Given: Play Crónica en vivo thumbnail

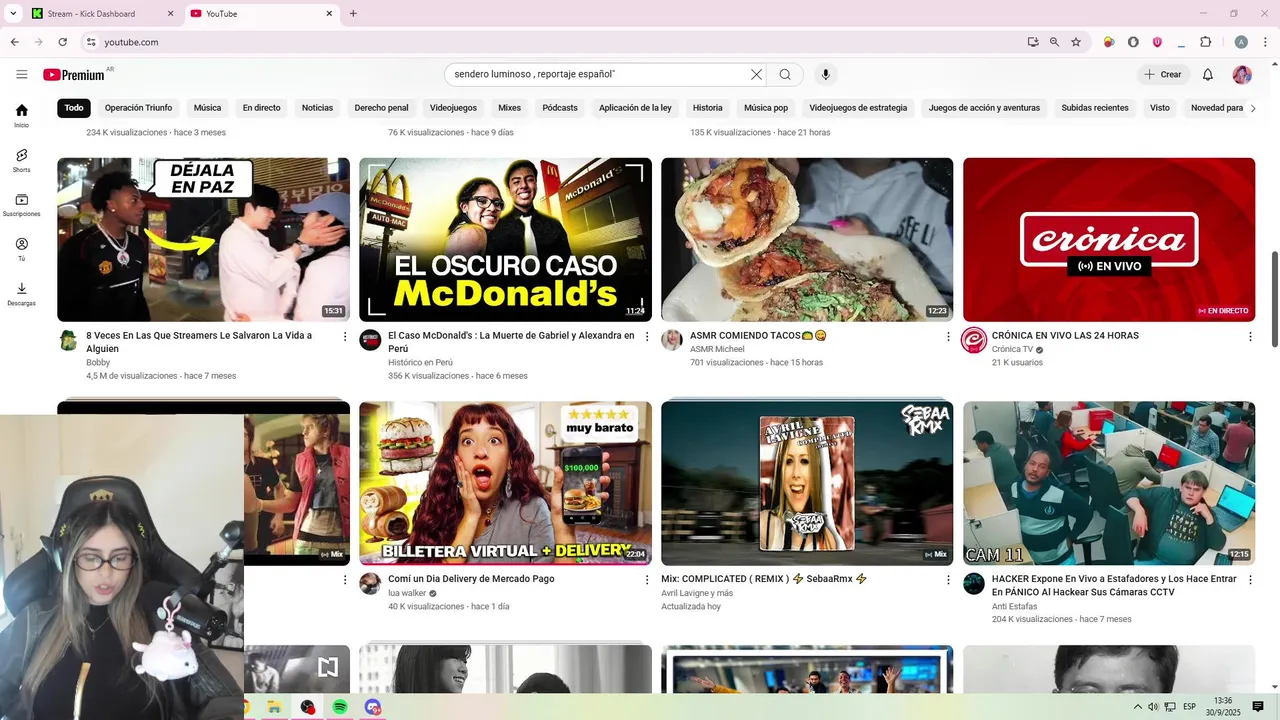Looking at the screenshot, I should (1109, 239).
